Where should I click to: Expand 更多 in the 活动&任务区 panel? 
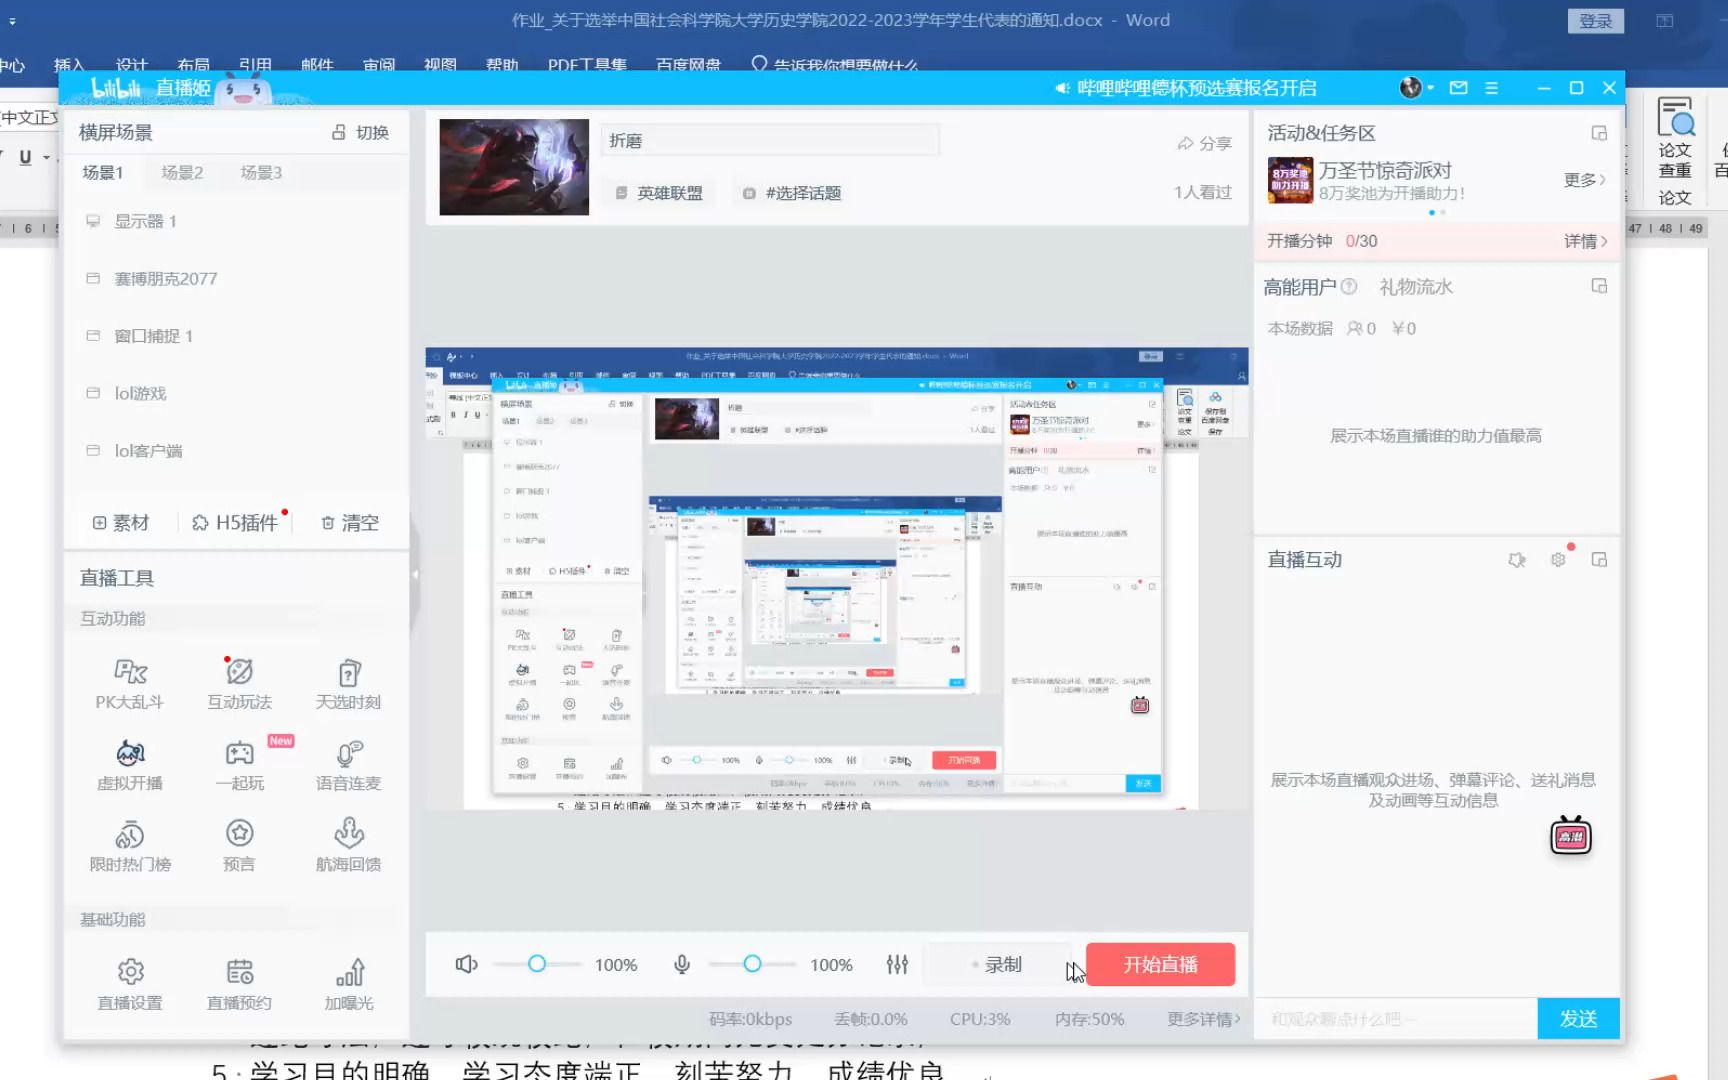pos(1584,180)
